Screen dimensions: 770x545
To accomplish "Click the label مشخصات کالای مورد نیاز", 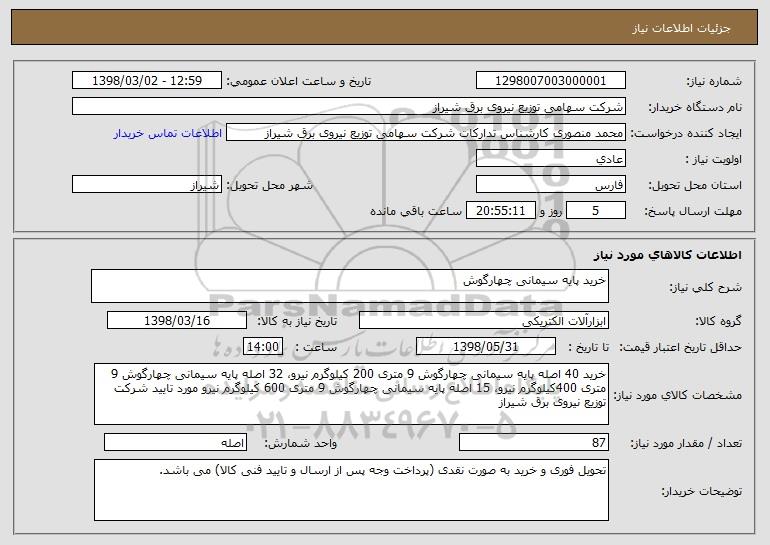I will 678,395.
